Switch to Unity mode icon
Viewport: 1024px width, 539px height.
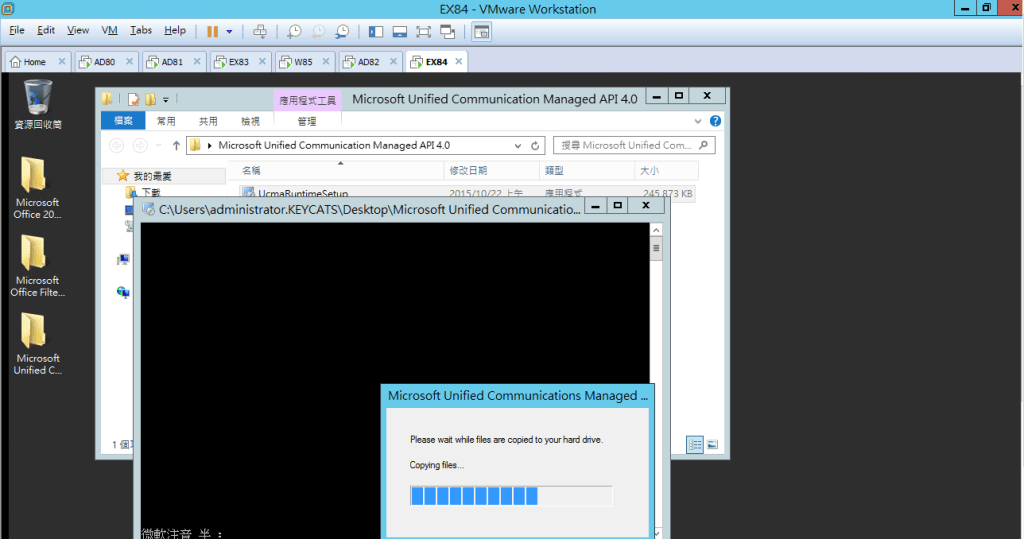click(x=448, y=31)
